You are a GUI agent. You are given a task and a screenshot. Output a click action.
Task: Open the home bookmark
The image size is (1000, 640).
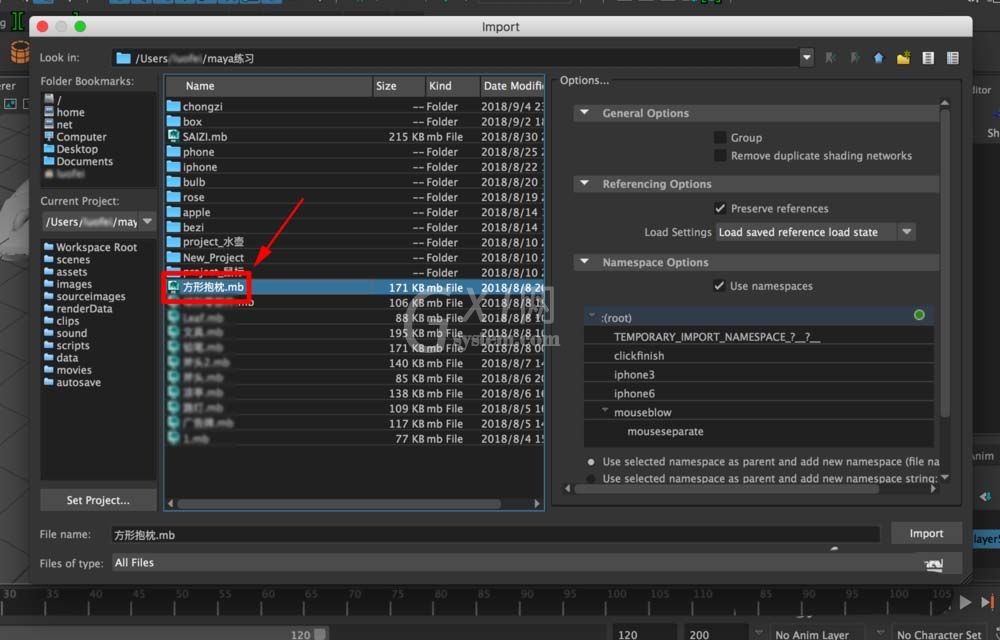coord(64,112)
